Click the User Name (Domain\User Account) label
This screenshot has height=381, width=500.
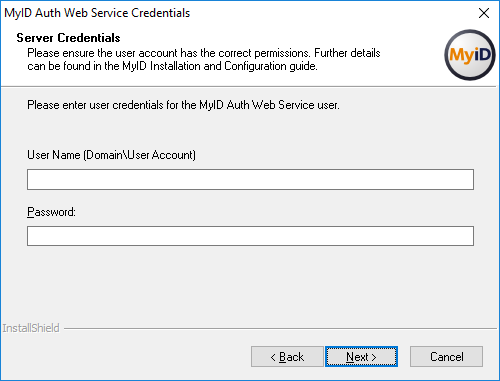tap(111, 155)
